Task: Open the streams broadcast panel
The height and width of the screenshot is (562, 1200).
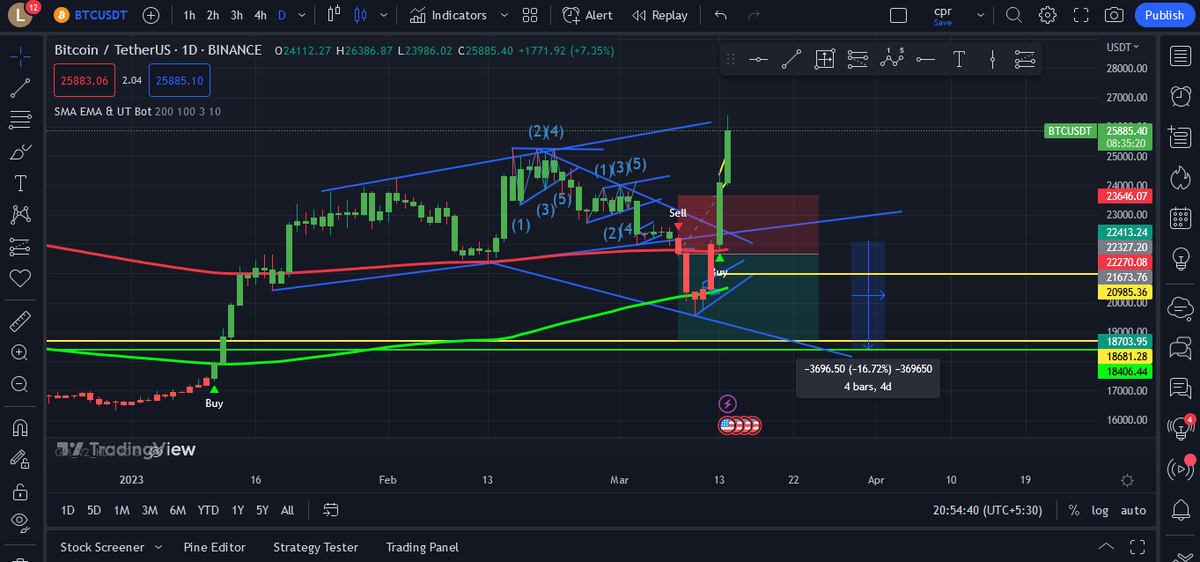Action: tap(1181, 467)
